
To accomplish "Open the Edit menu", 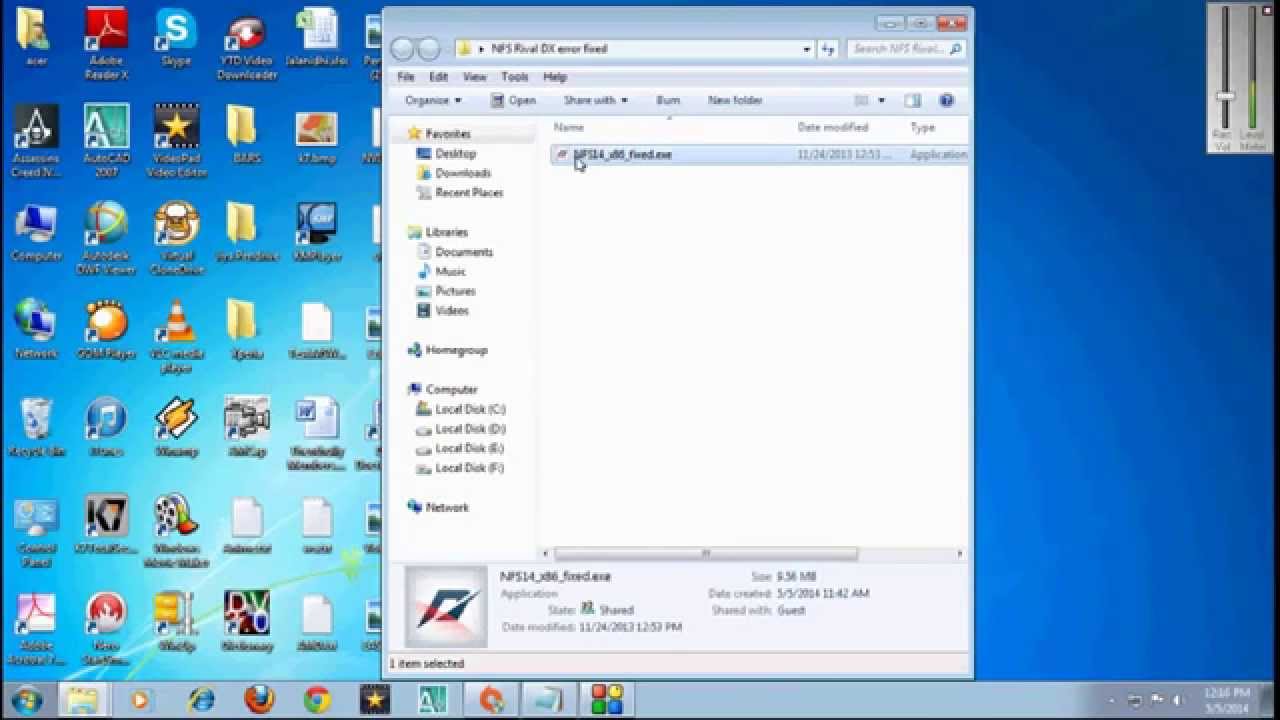I will pos(439,77).
